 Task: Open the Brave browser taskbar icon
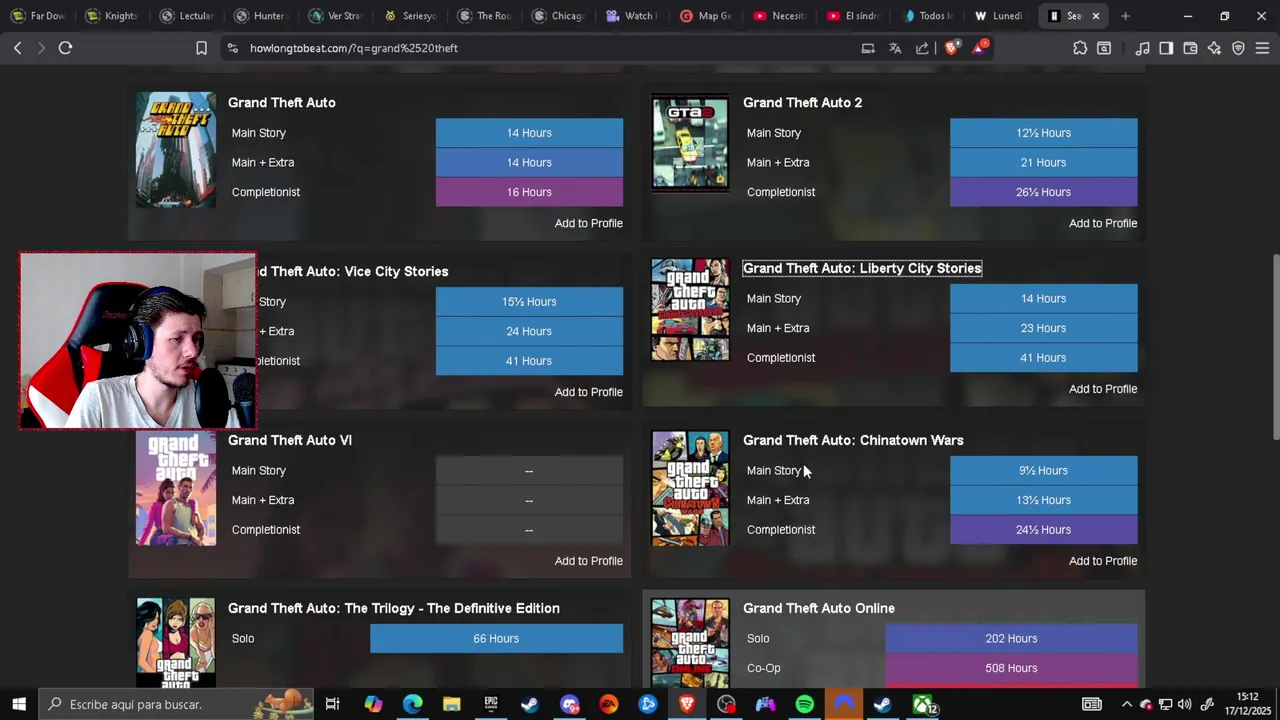coord(687,704)
